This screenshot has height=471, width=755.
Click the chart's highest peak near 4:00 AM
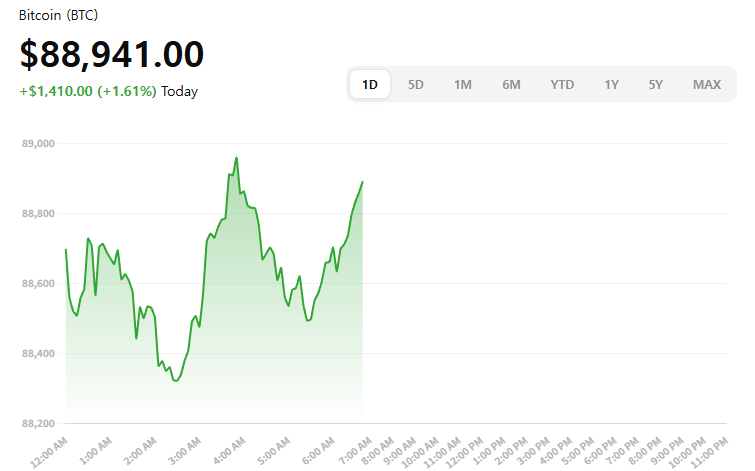click(x=236, y=158)
